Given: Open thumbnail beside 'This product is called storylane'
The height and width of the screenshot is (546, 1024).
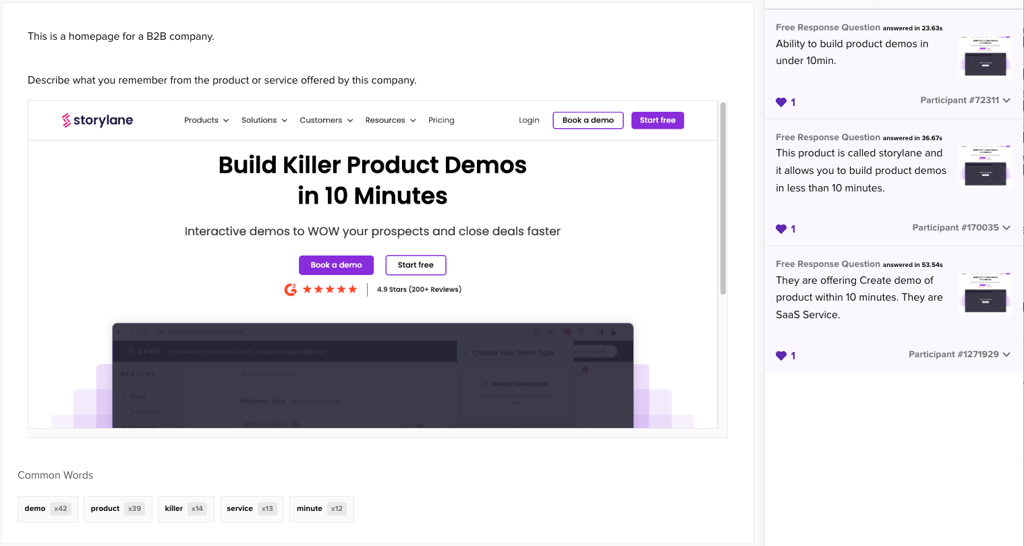Looking at the screenshot, I should pos(985,166).
